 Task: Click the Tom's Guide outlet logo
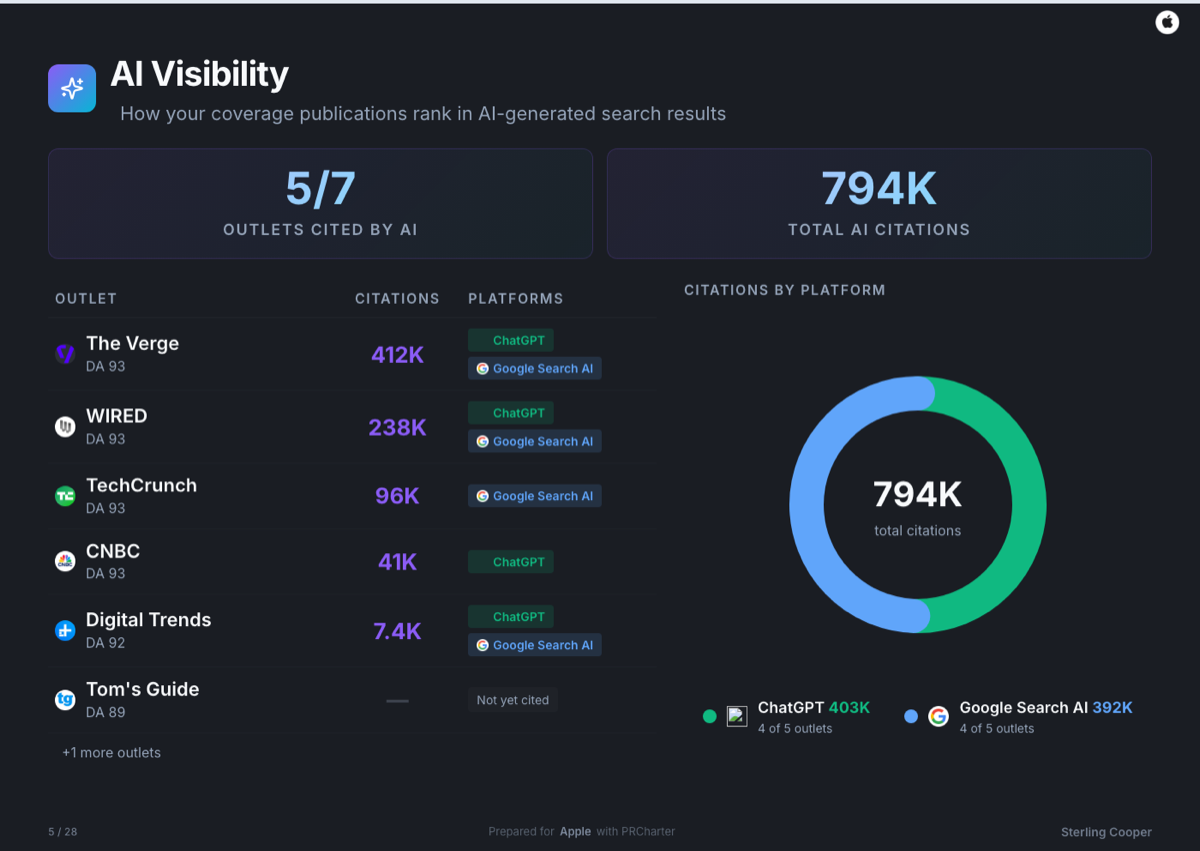tap(65, 700)
